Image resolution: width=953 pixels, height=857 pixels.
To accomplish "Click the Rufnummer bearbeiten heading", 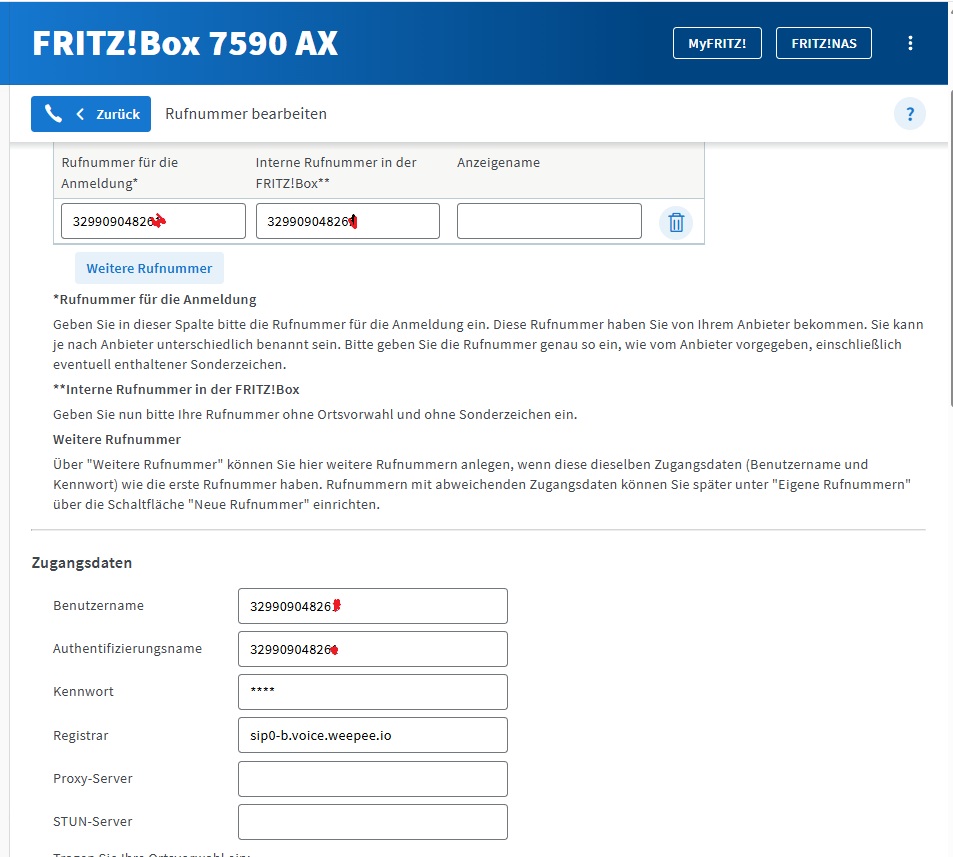I will click(x=246, y=114).
